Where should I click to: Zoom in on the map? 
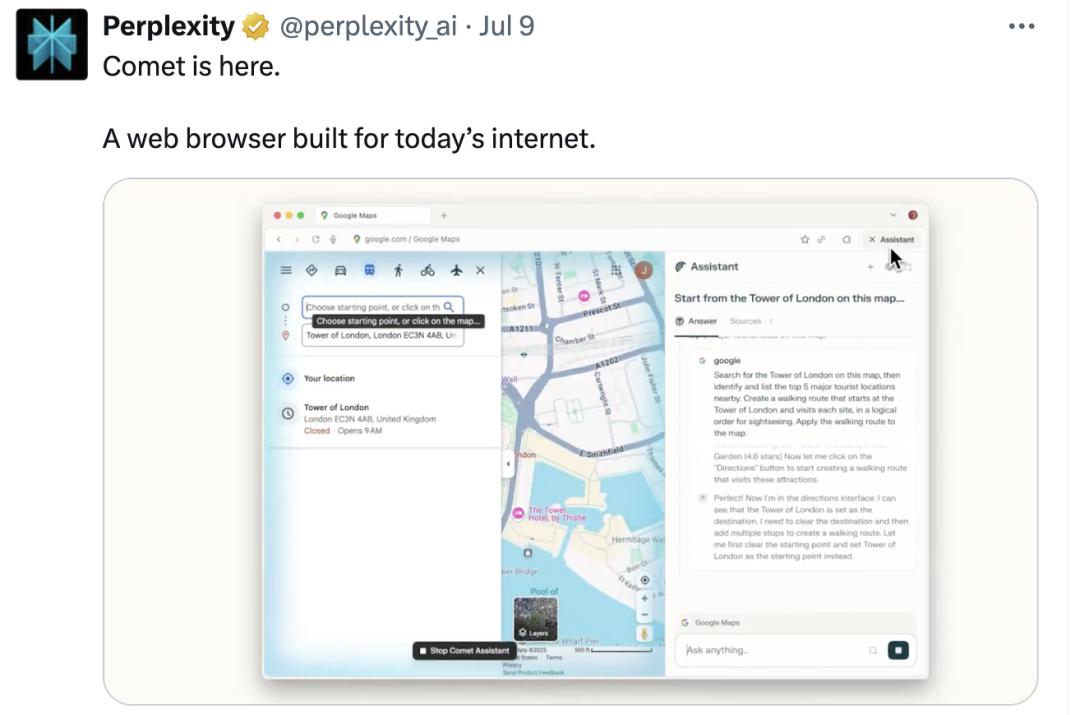click(645, 598)
